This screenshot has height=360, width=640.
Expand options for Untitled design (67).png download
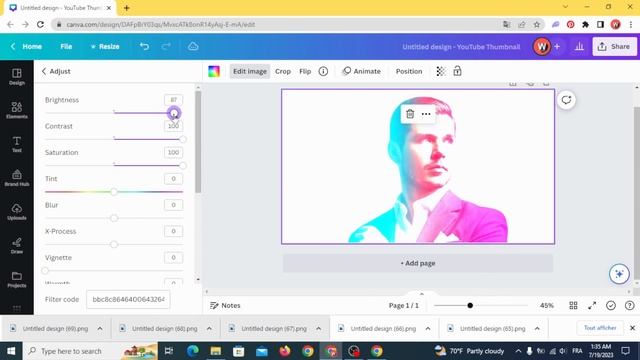pos(318,328)
